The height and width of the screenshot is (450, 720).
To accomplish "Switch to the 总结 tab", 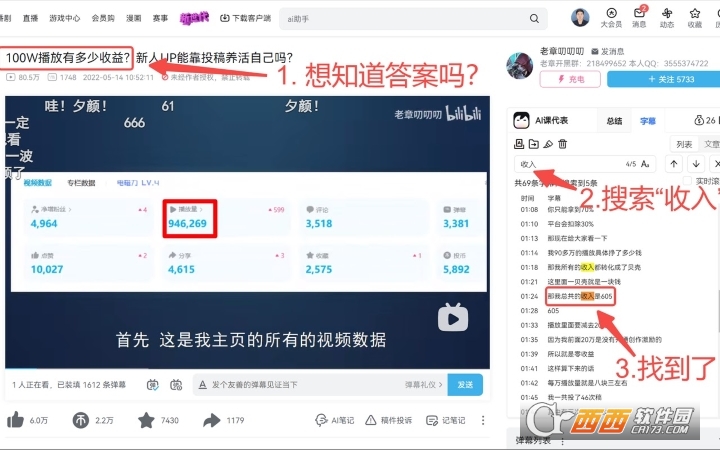I will [x=614, y=121].
